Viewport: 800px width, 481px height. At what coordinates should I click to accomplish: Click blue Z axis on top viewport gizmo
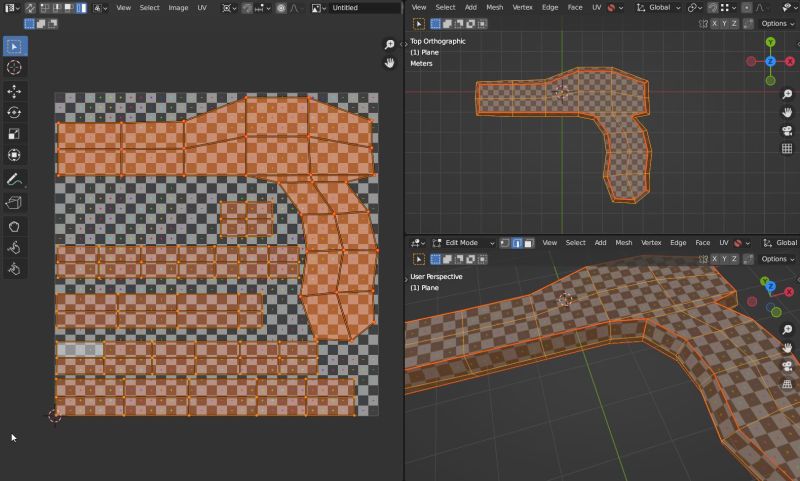pos(770,61)
